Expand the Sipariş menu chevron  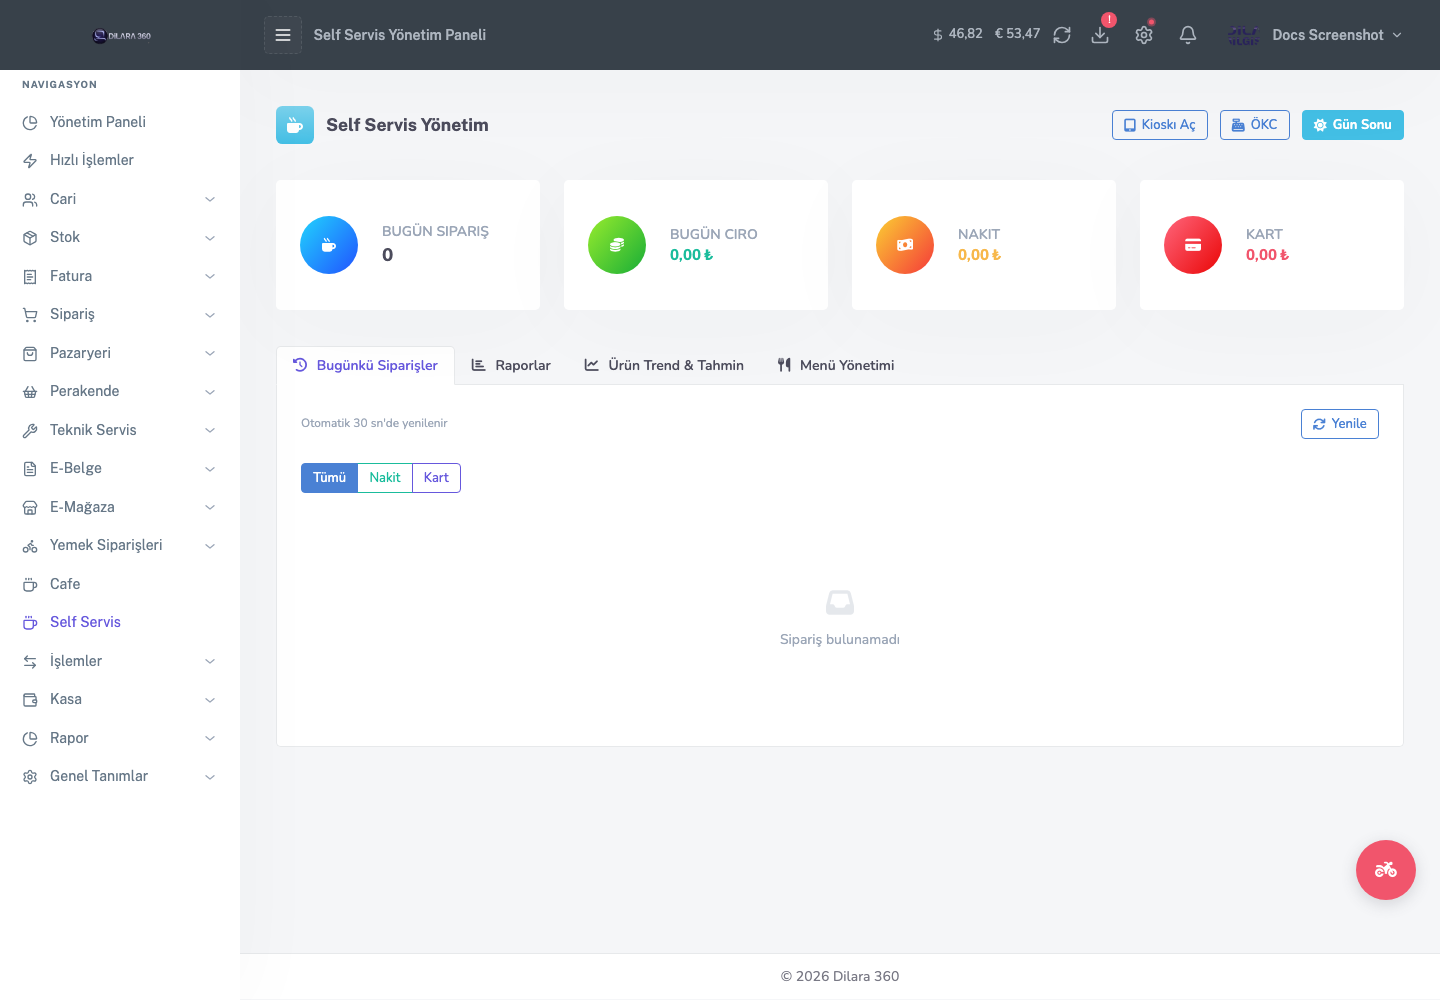coord(210,315)
